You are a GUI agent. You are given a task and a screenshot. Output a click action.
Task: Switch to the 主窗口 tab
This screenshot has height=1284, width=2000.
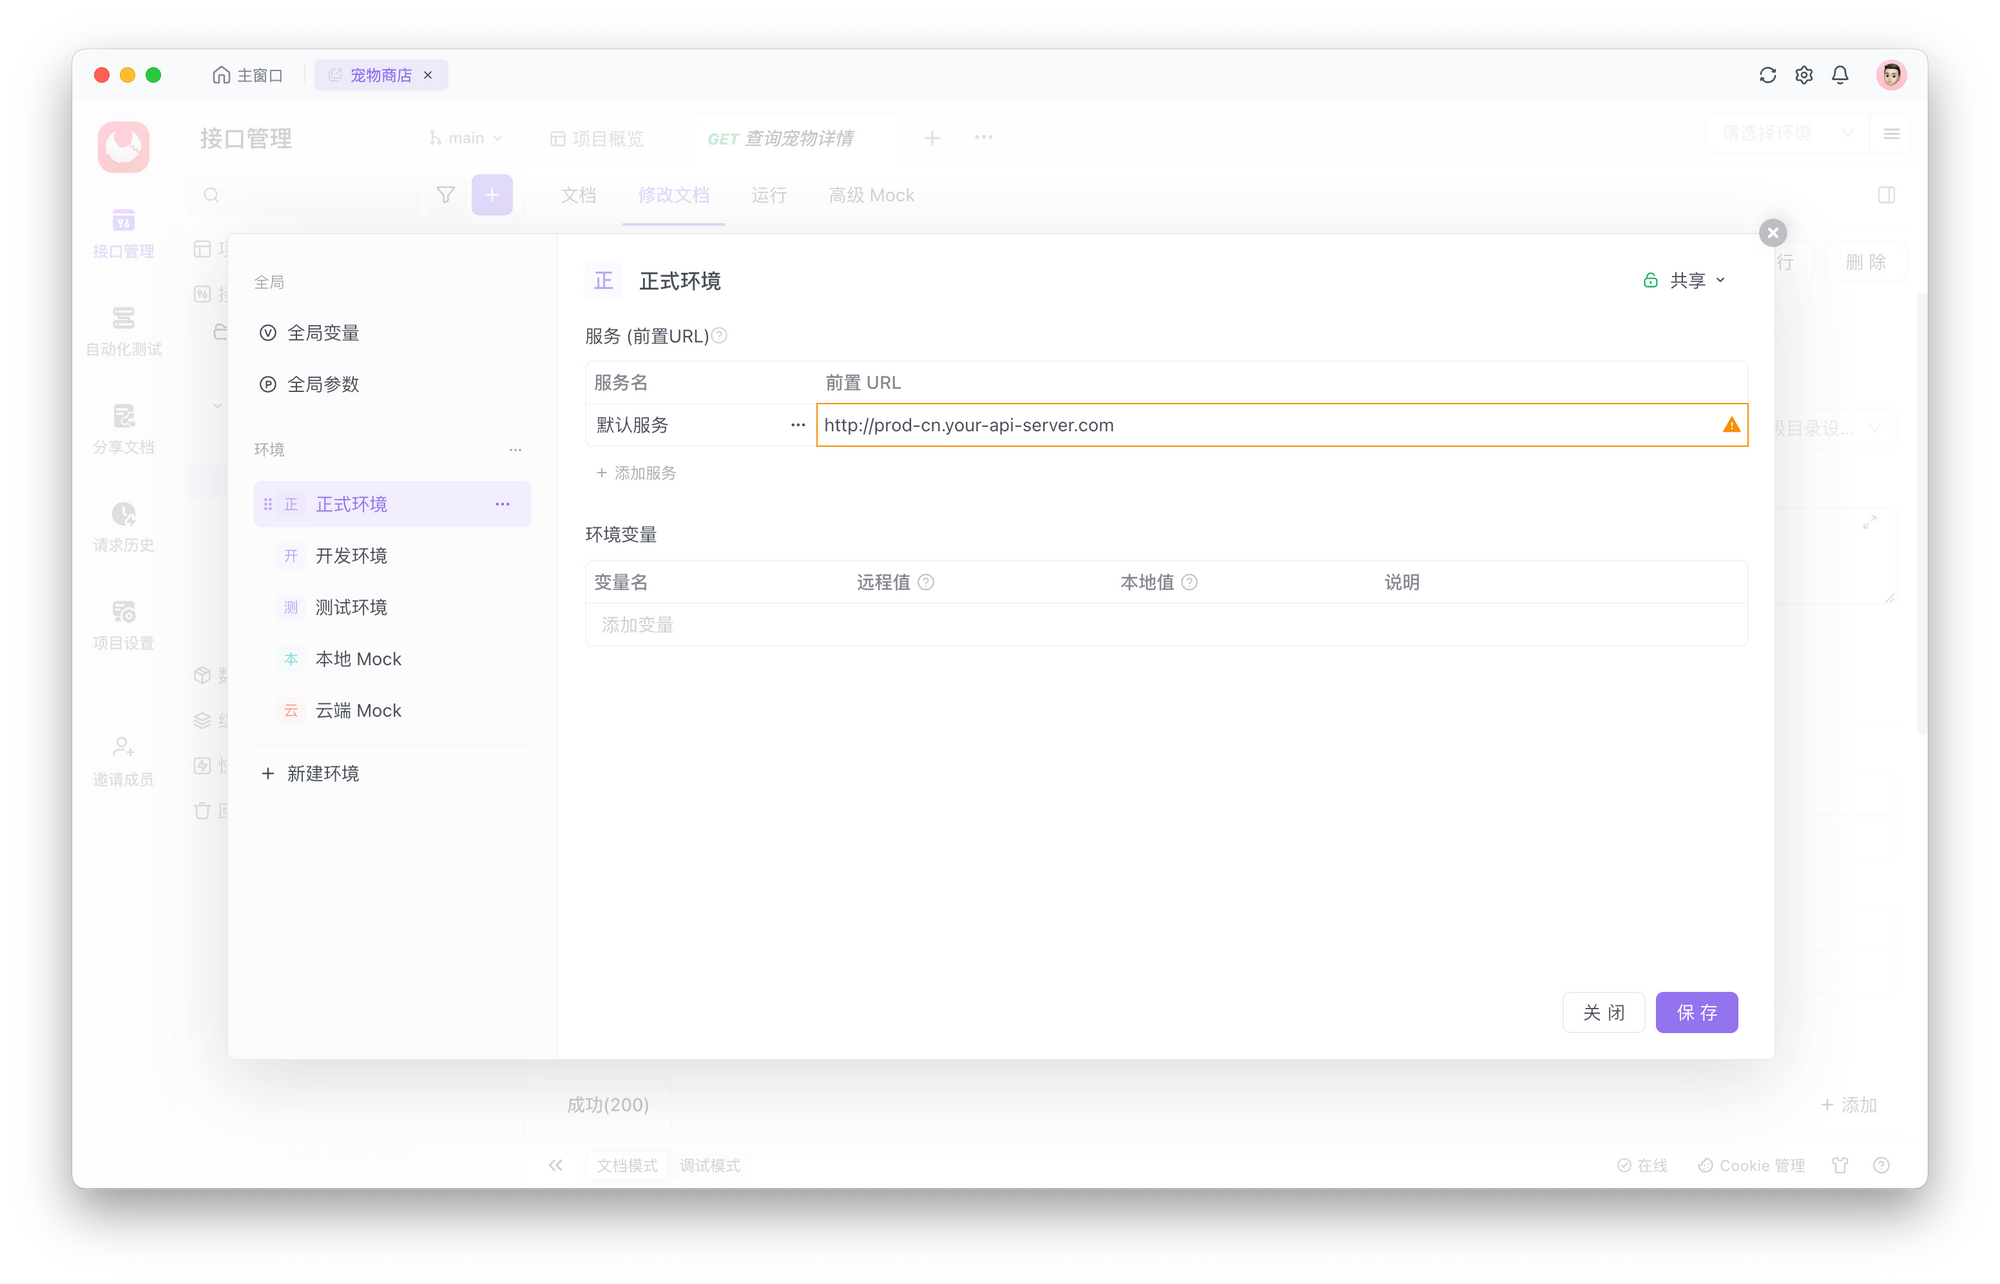248,75
